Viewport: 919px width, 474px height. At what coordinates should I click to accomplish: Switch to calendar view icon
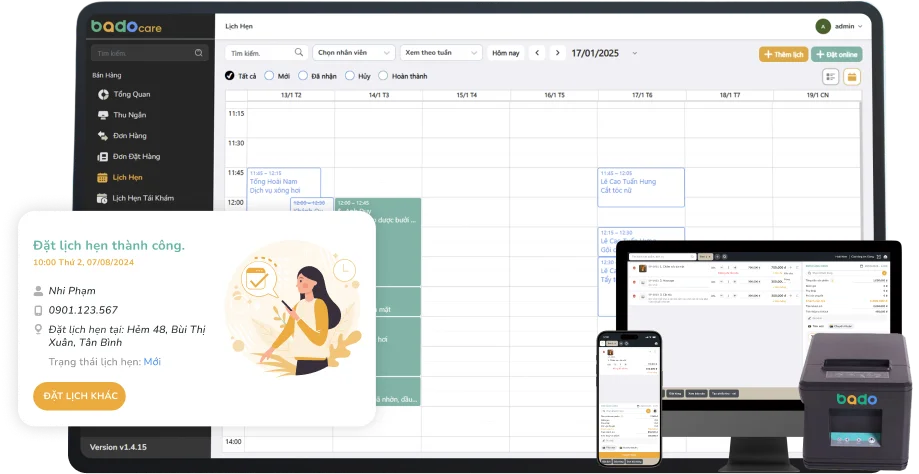pyautogui.click(x=852, y=77)
